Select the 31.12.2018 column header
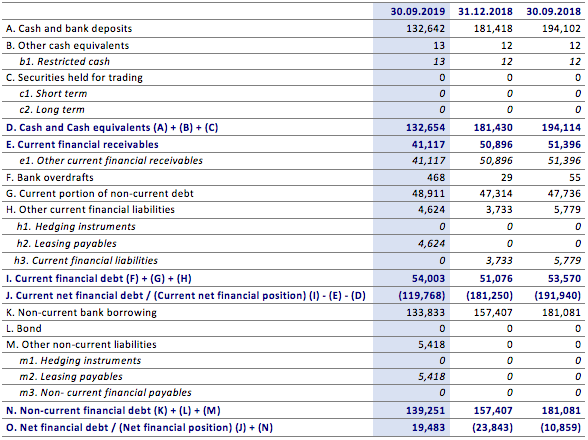 [485, 11]
